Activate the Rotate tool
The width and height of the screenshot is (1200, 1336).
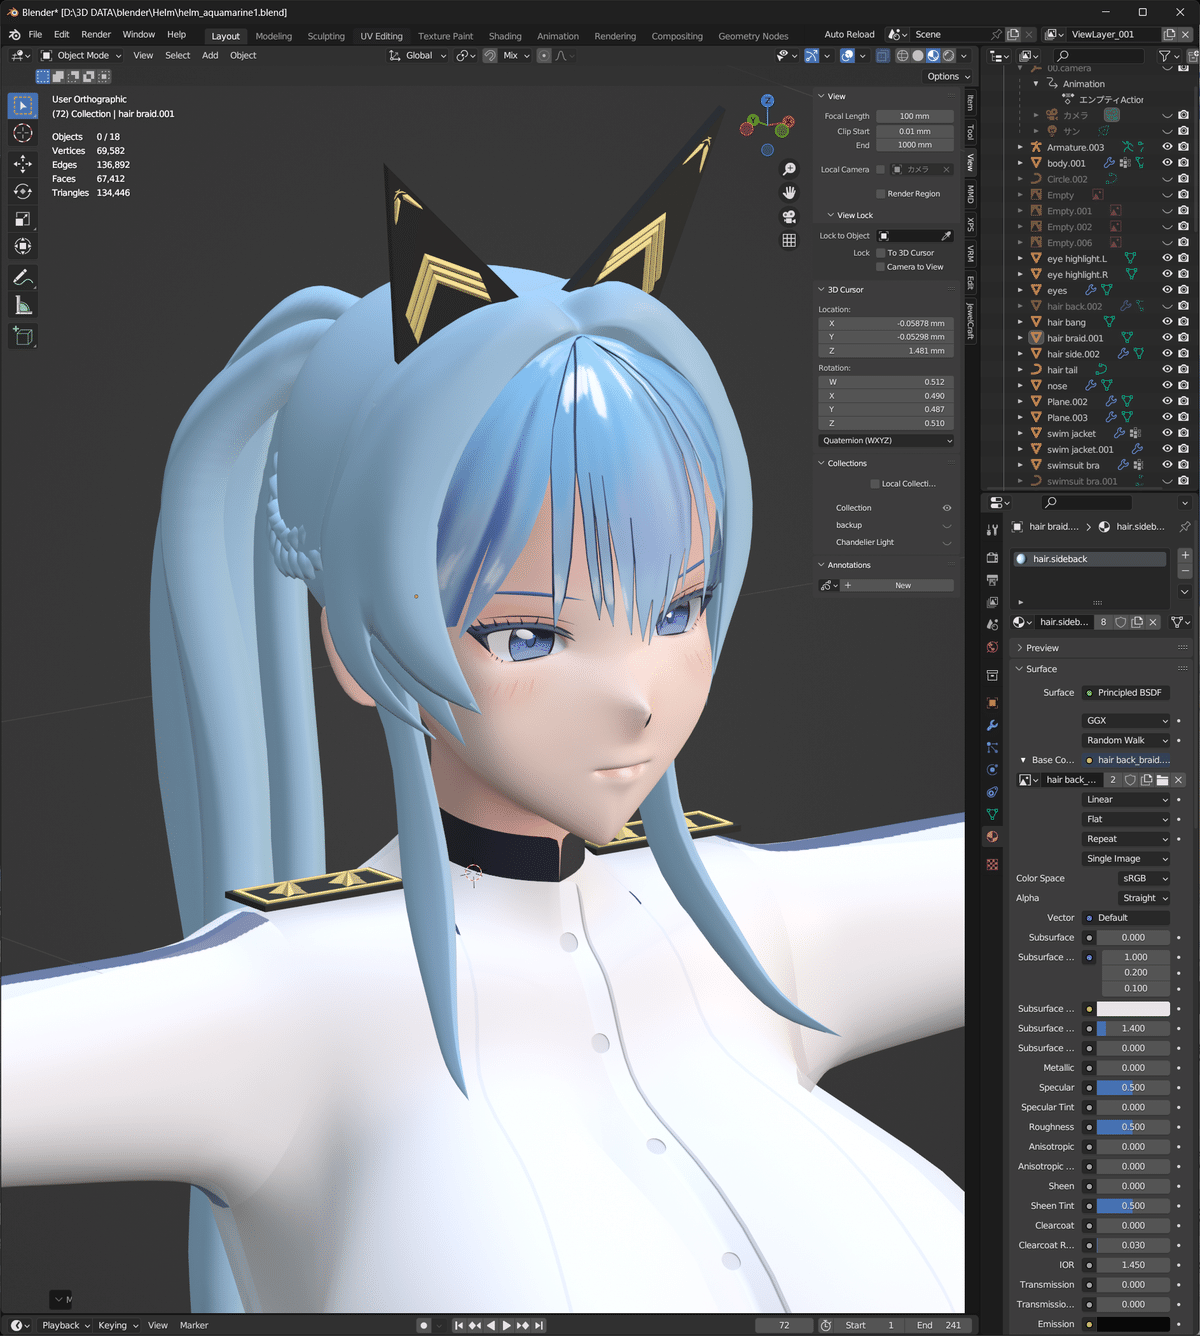click(x=22, y=190)
